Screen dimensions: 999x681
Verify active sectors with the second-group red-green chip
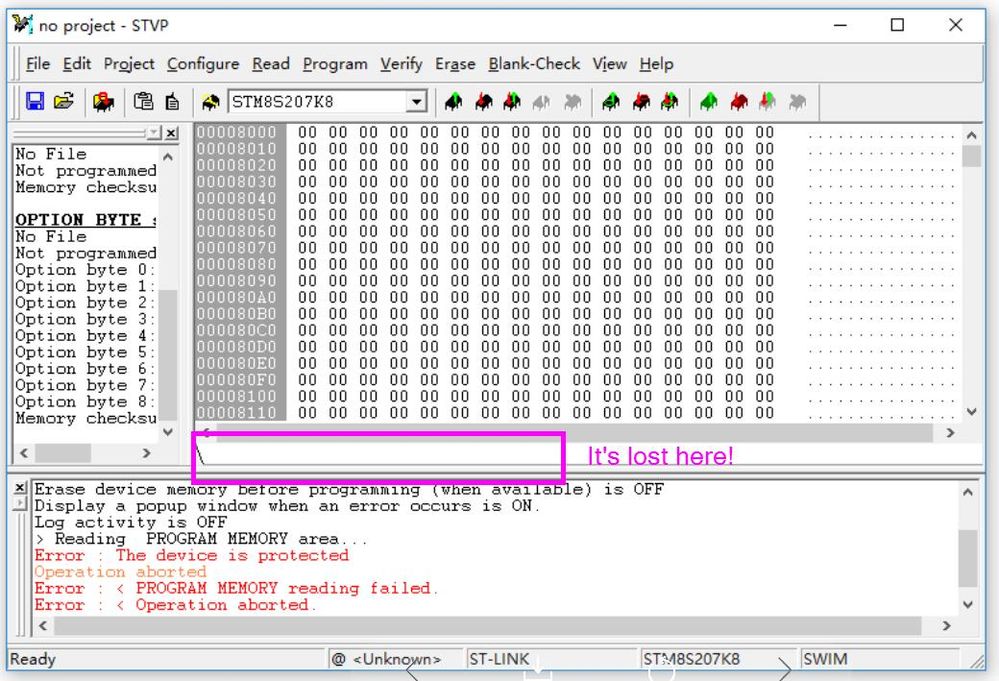[x=670, y=101]
